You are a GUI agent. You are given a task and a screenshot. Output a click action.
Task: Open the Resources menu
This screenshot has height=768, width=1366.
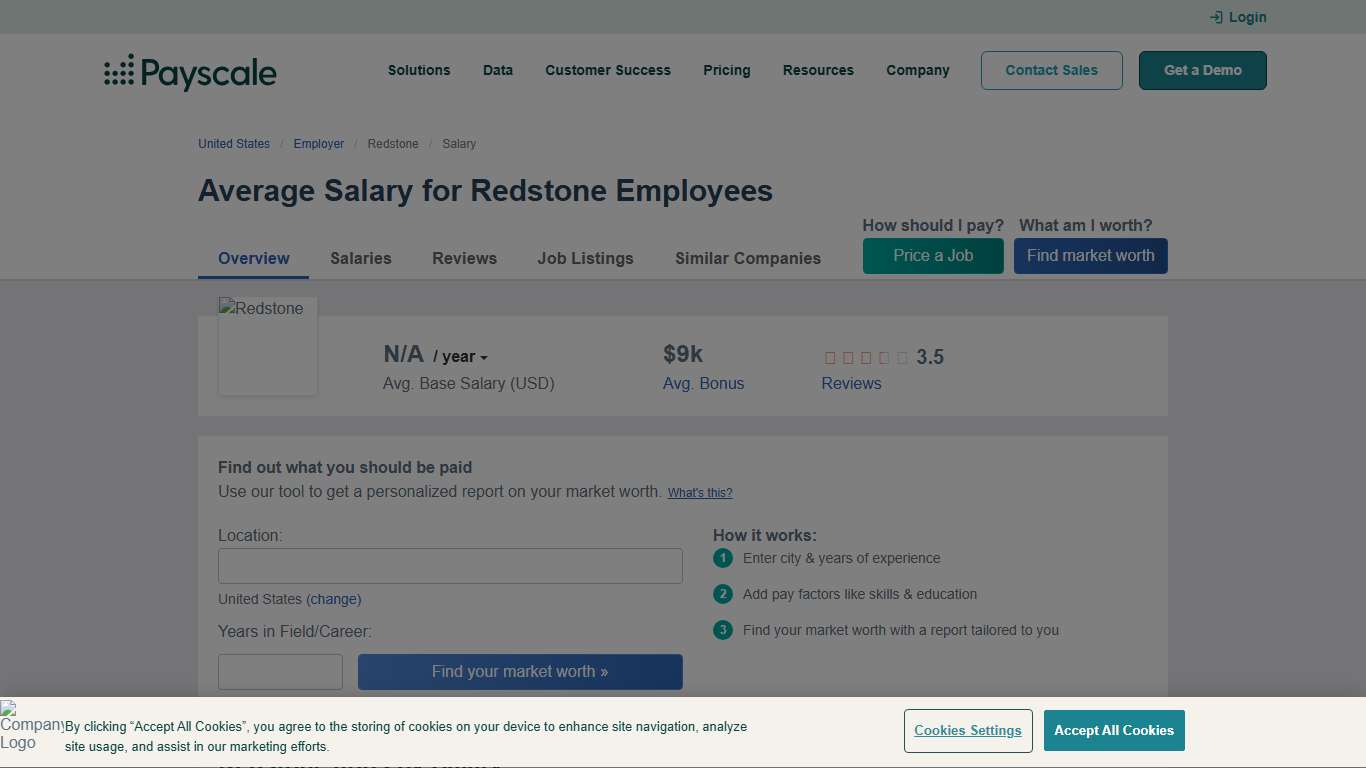[x=818, y=70]
